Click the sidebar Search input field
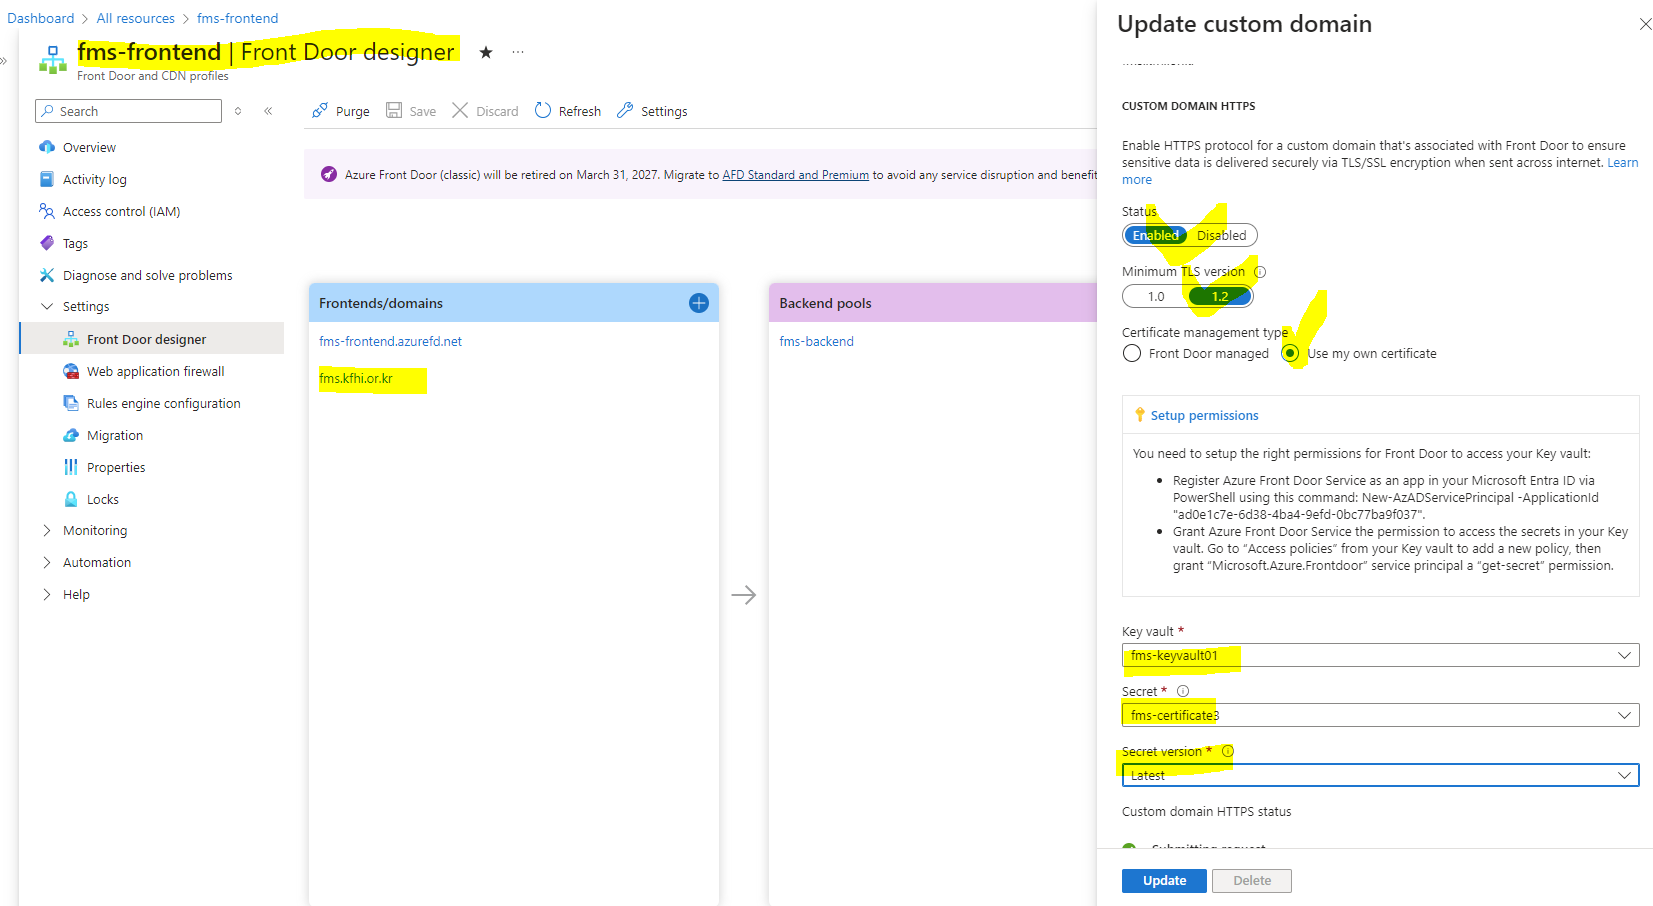The width and height of the screenshot is (1653, 906). (x=128, y=111)
